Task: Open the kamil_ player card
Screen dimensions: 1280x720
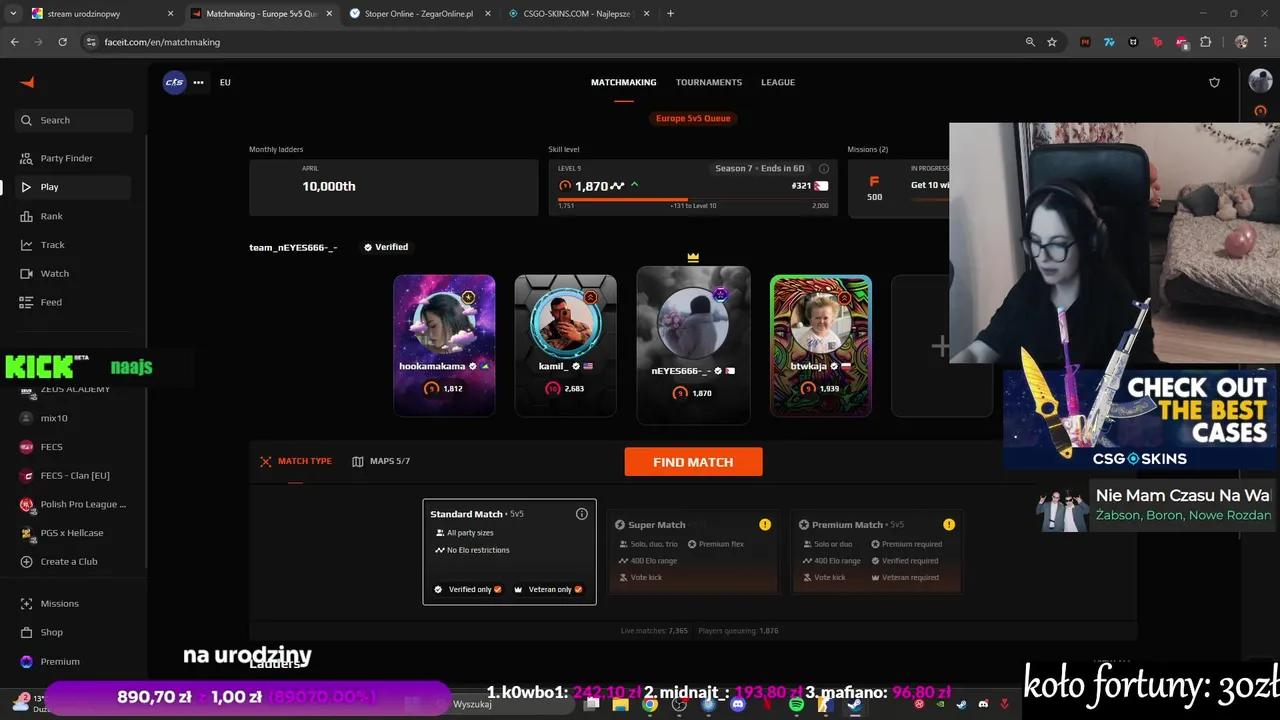Action: 565,345
